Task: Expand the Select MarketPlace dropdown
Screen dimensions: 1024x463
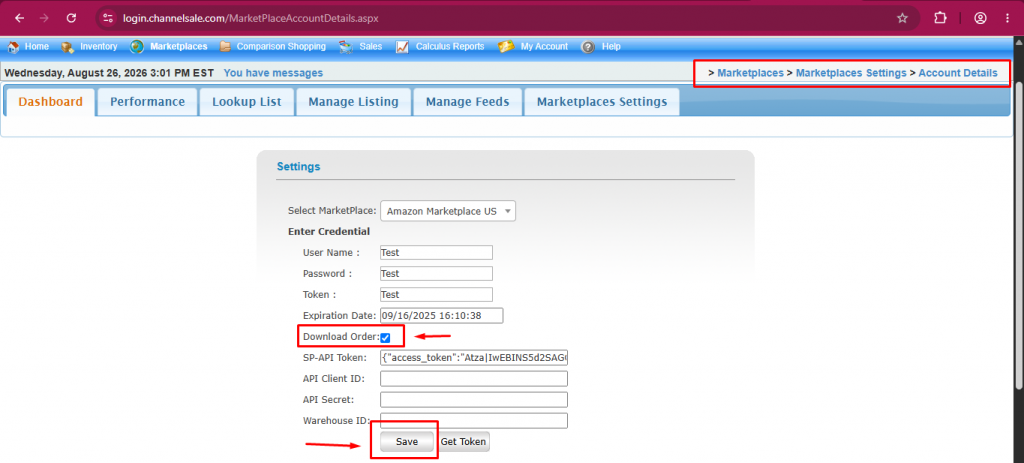Action: pyautogui.click(x=448, y=211)
